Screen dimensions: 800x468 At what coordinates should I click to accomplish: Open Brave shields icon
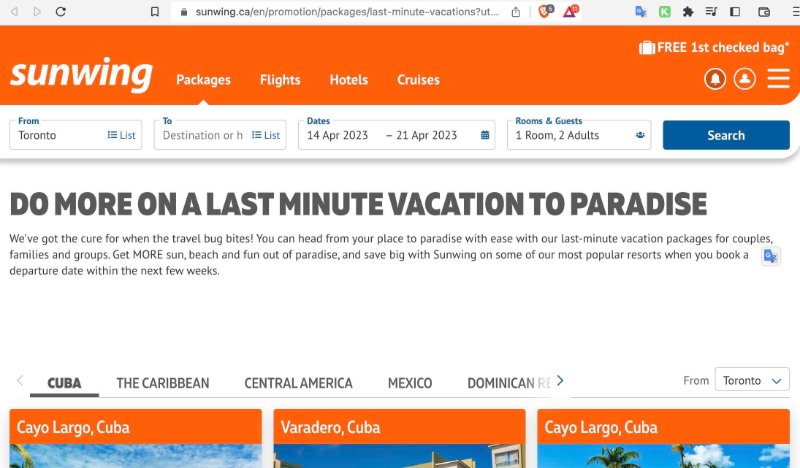point(545,11)
